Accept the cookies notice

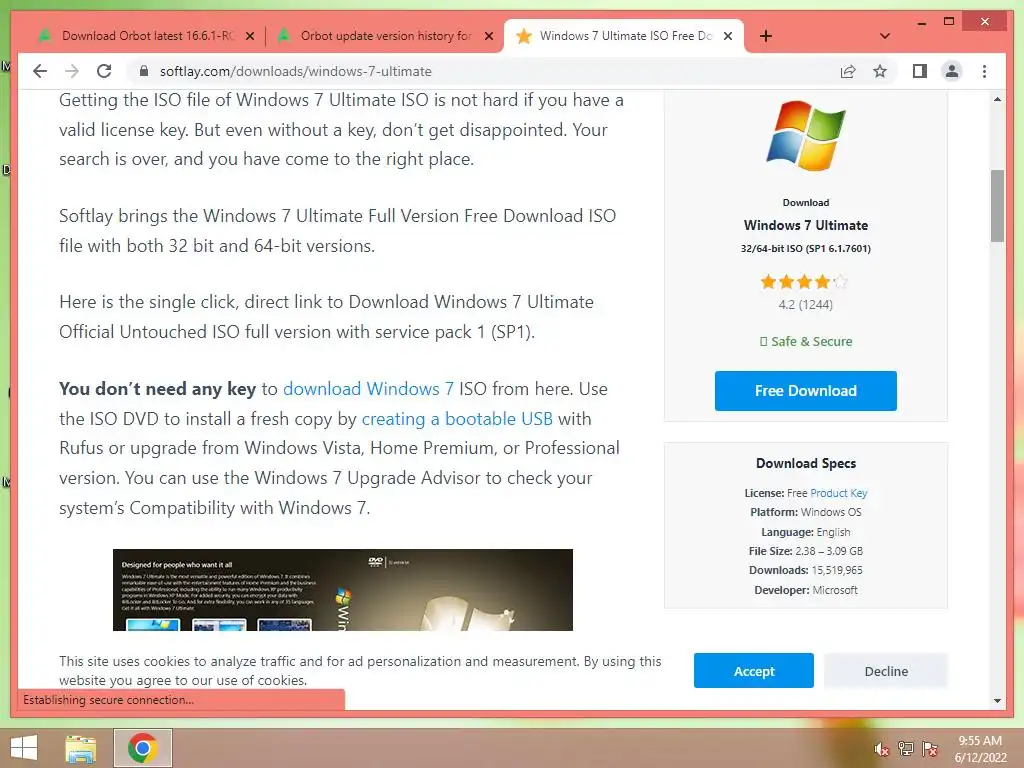pyautogui.click(x=754, y=671)
